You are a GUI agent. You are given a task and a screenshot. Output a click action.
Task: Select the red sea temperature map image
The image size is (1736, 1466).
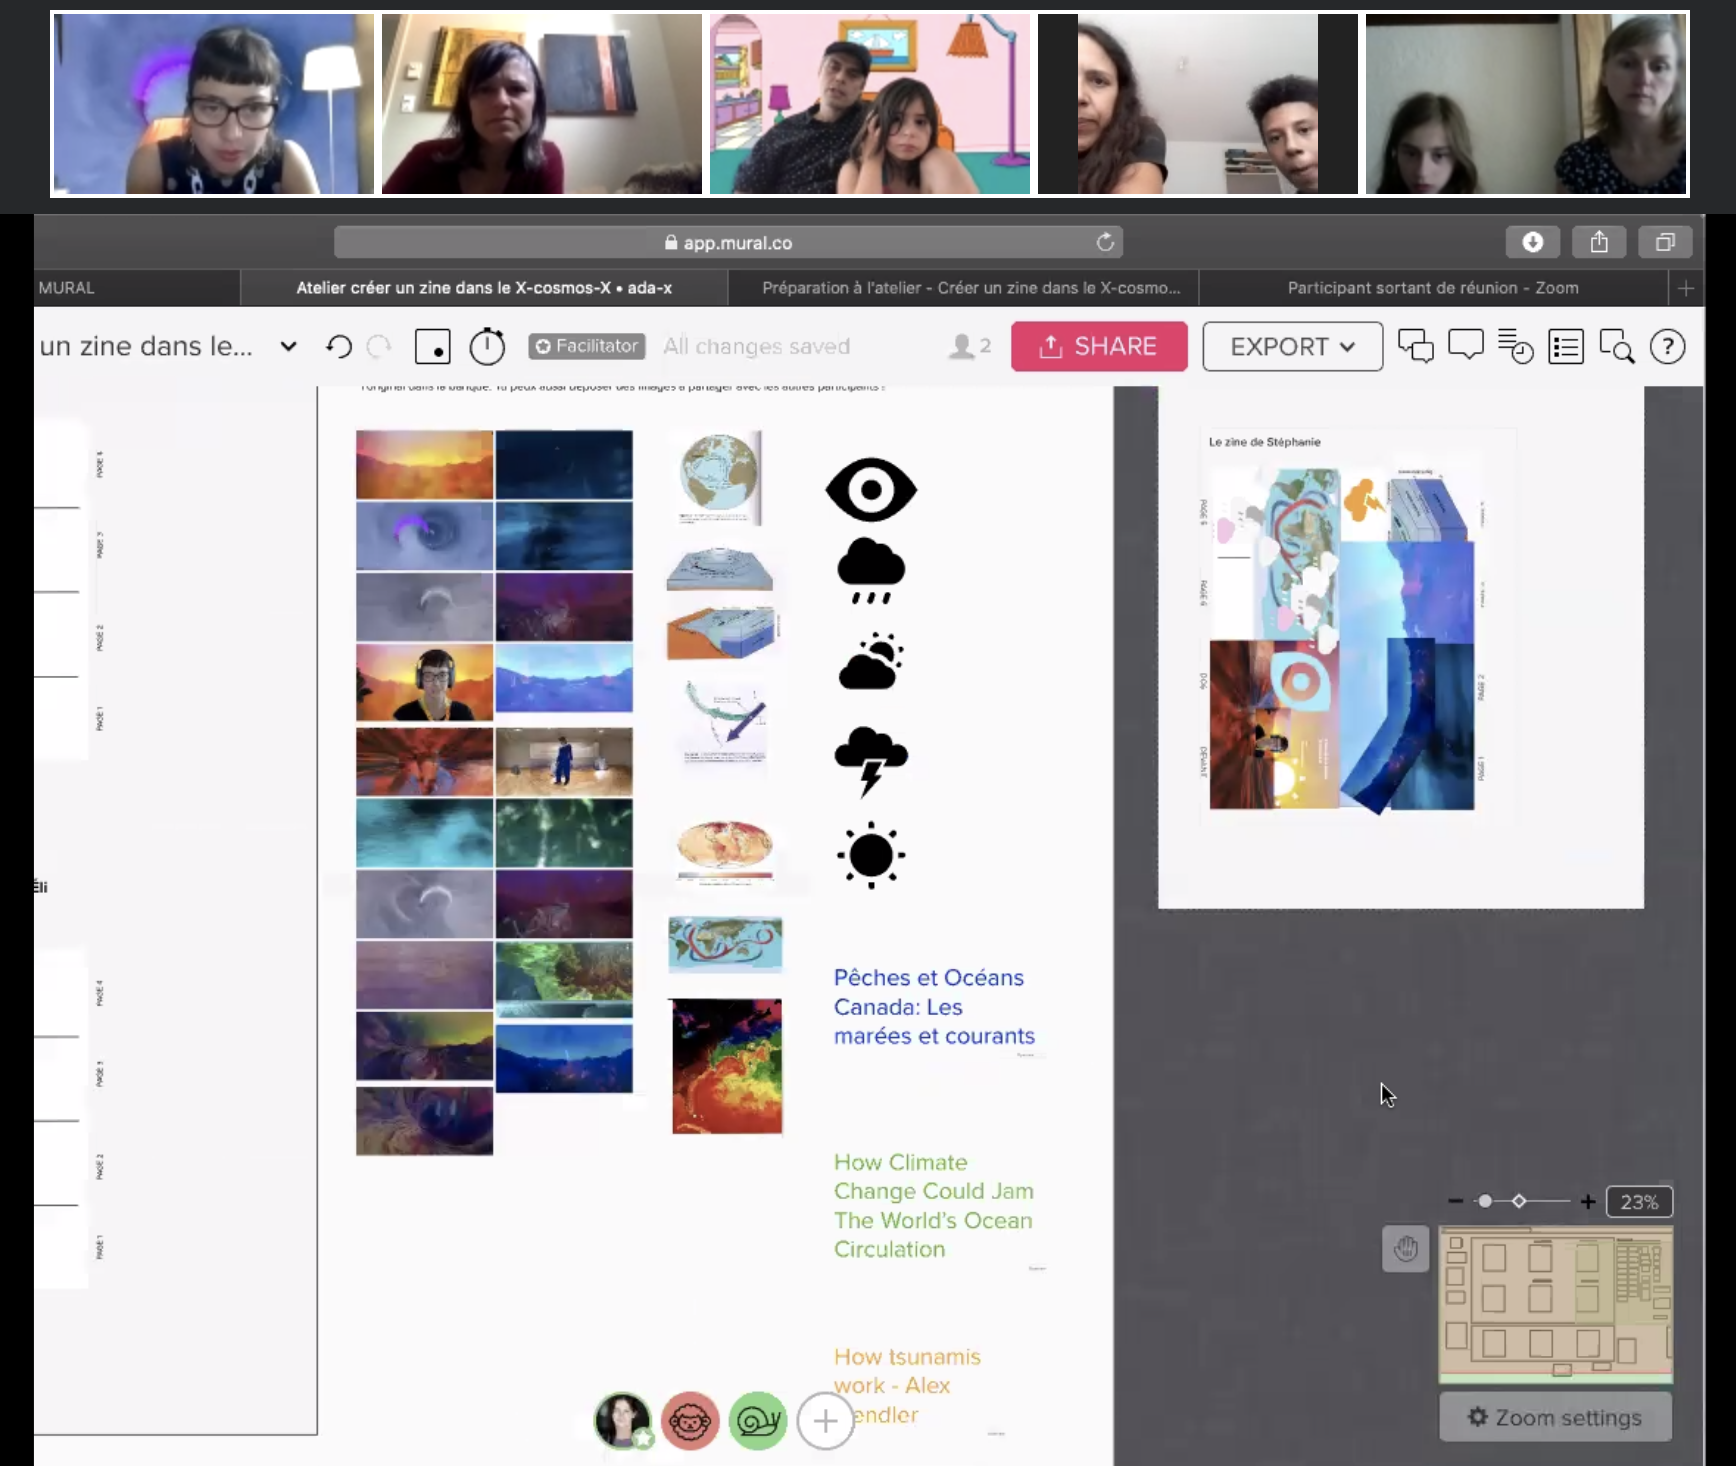[727, 1066]
